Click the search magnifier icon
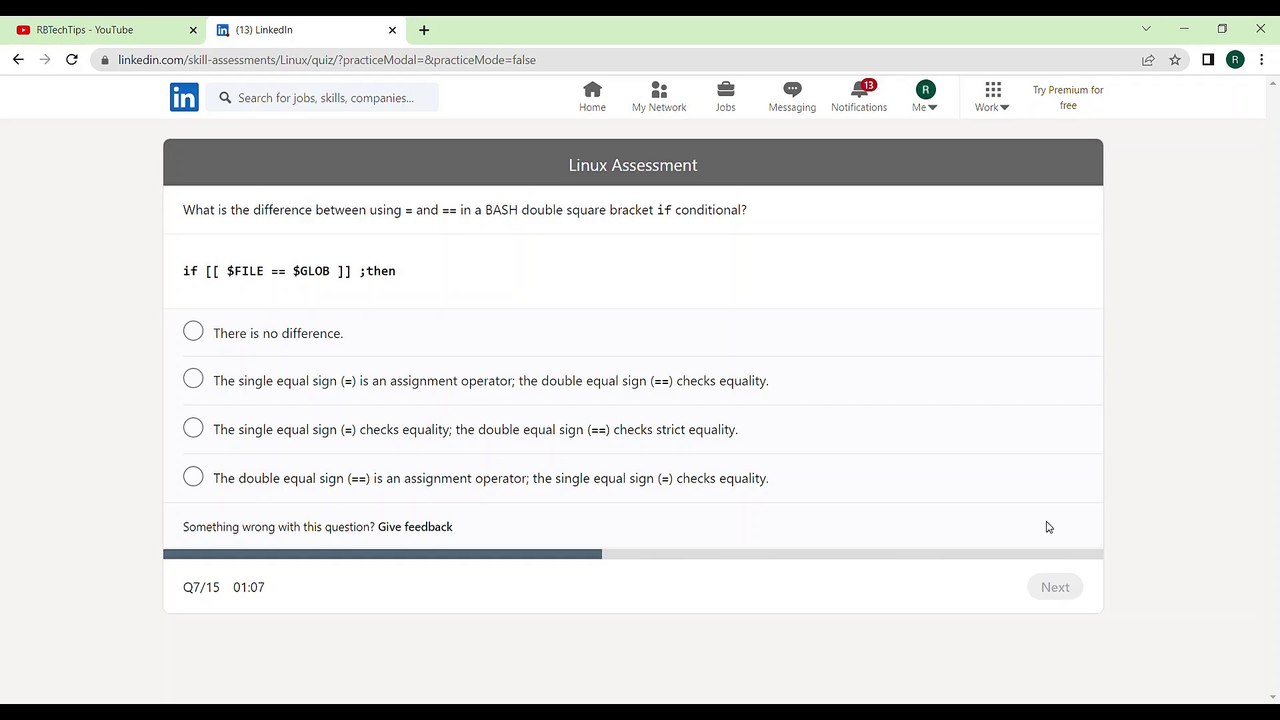This screenshot has height=720, width=1280. [x=225, y=97]
